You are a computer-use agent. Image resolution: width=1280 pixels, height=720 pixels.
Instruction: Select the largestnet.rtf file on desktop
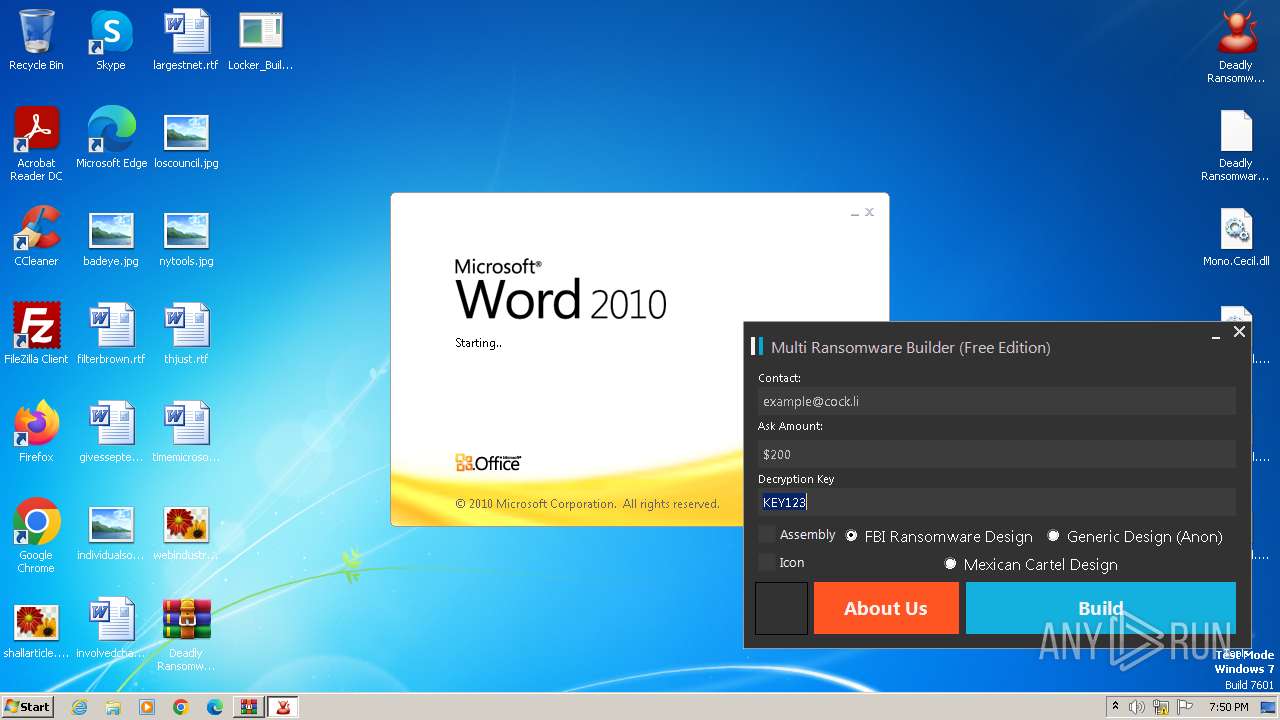pos(186,40)
